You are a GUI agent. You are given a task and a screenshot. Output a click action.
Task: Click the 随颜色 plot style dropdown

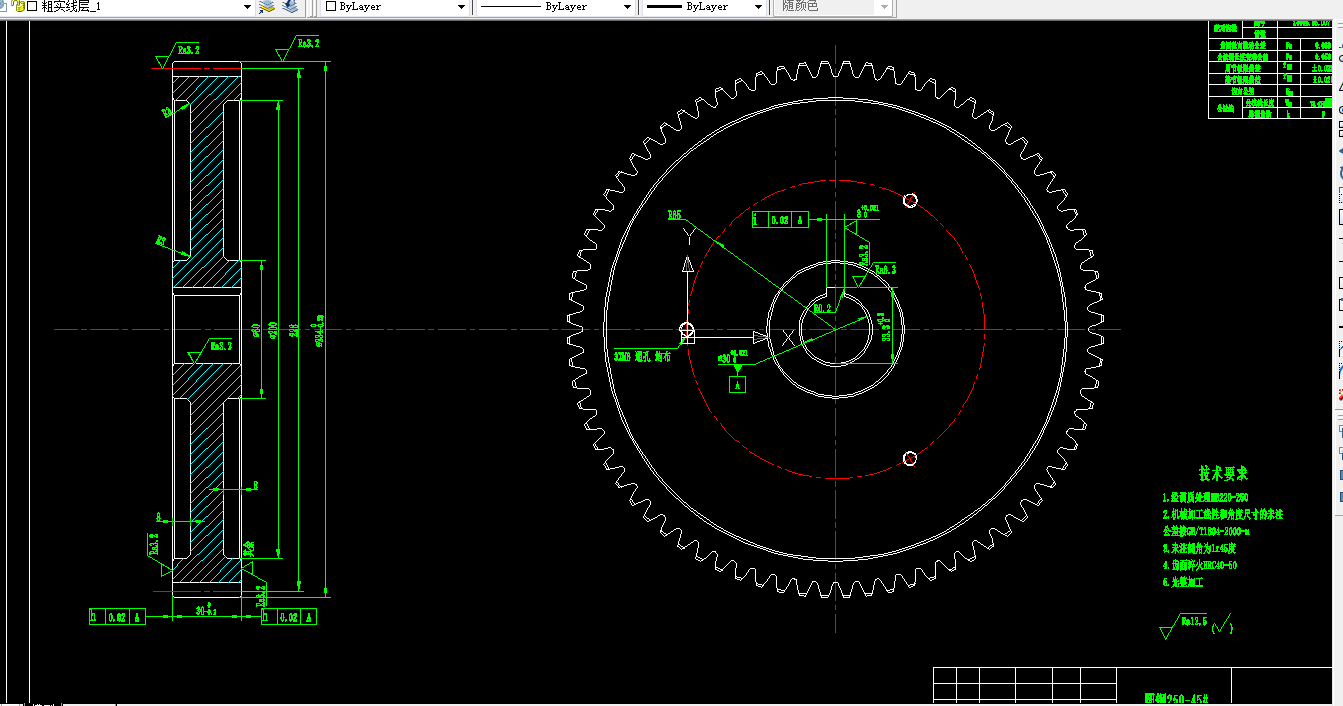click(835, 7)
